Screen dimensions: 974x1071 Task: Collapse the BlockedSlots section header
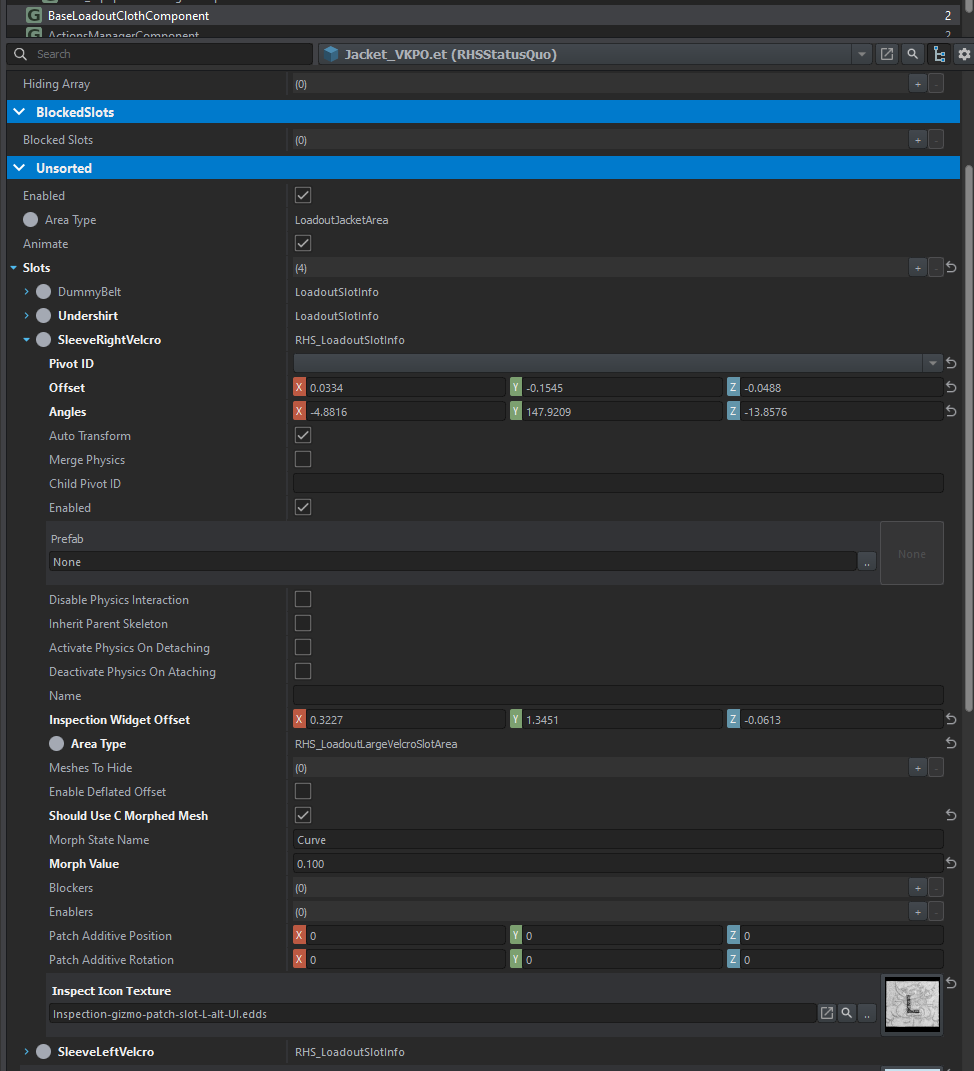pos(19,112)
